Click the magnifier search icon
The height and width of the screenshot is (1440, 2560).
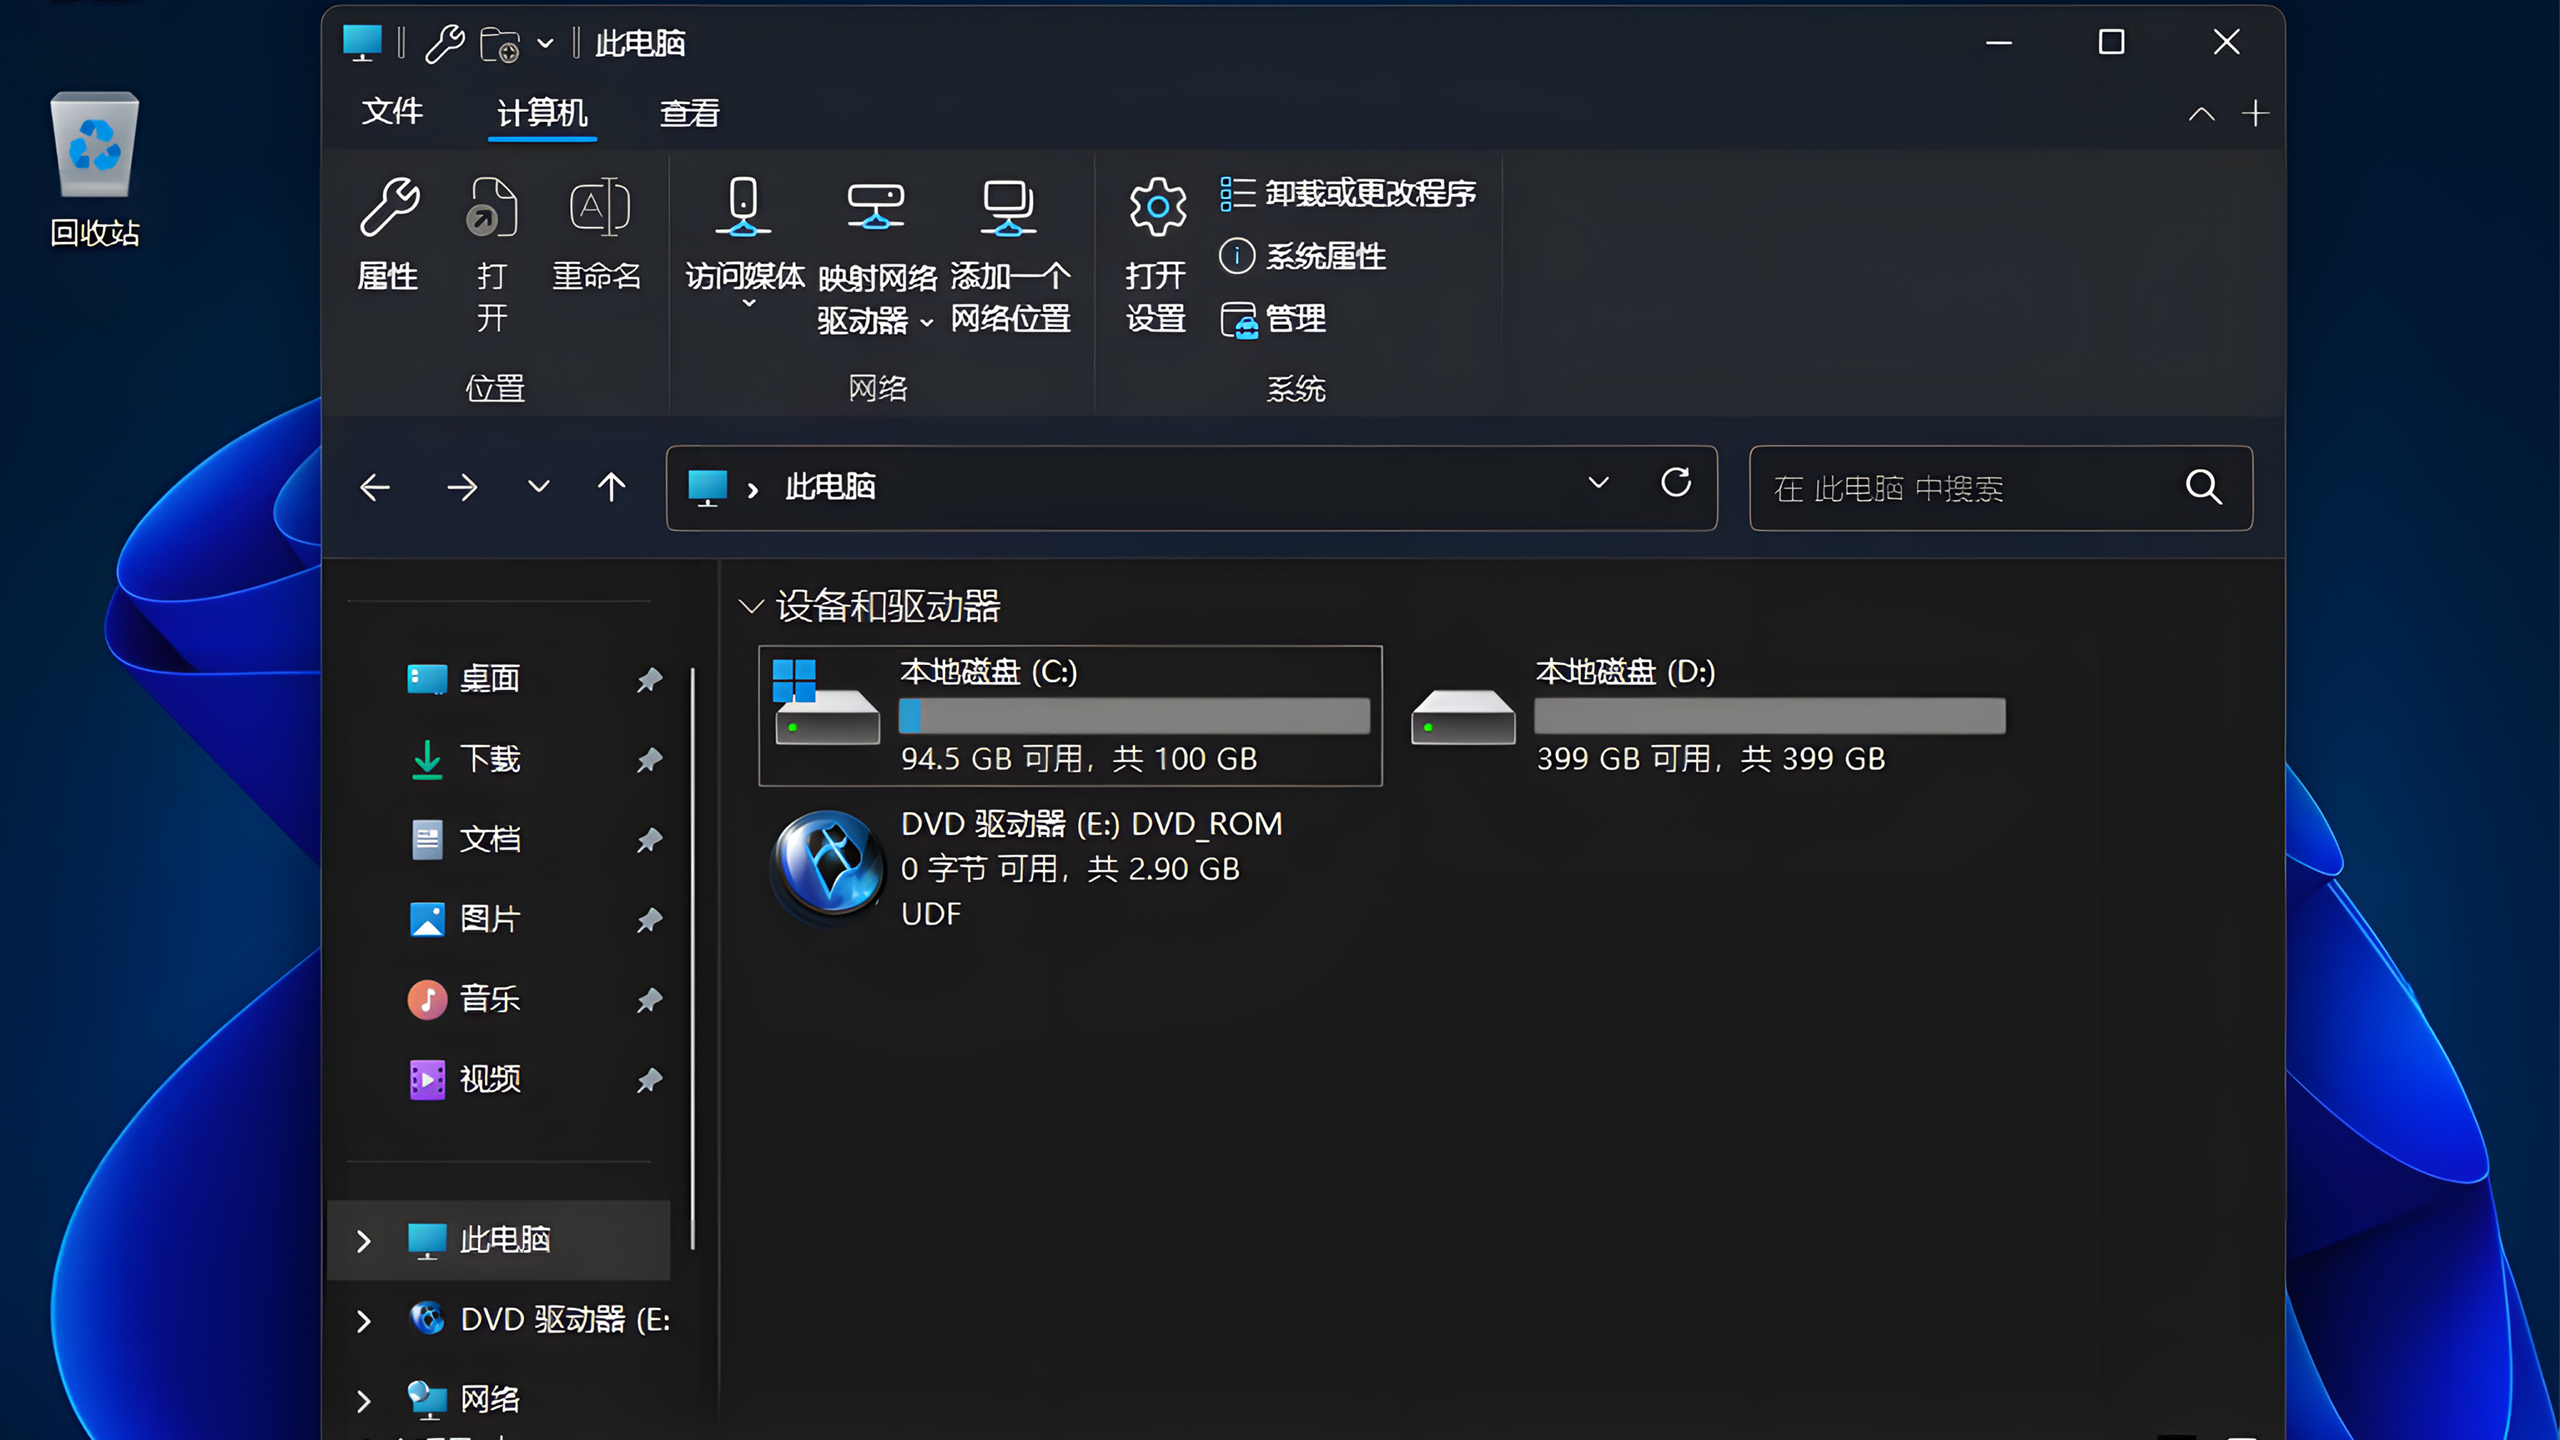pos(2204,487)
